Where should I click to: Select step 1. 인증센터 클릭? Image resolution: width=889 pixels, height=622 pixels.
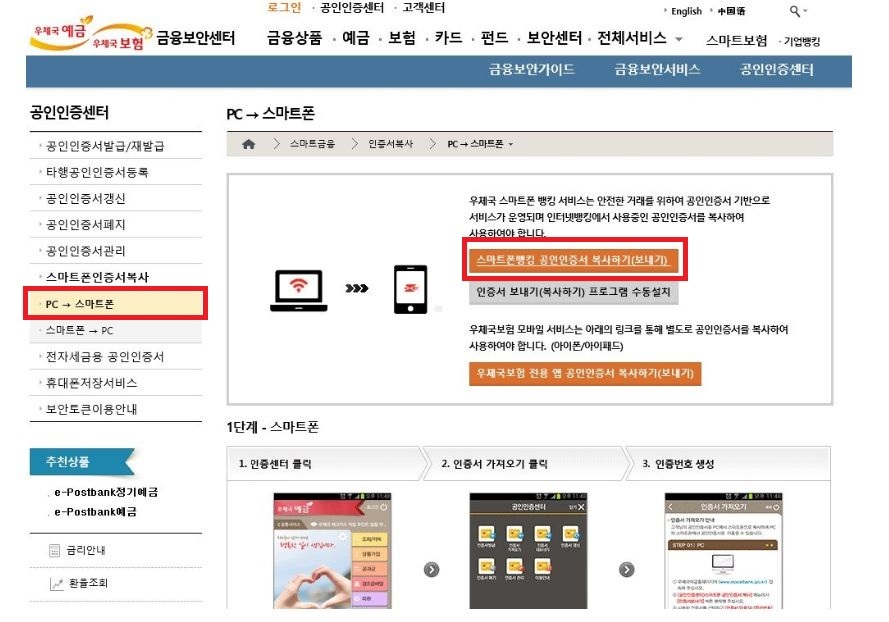[x=326, y=464]
